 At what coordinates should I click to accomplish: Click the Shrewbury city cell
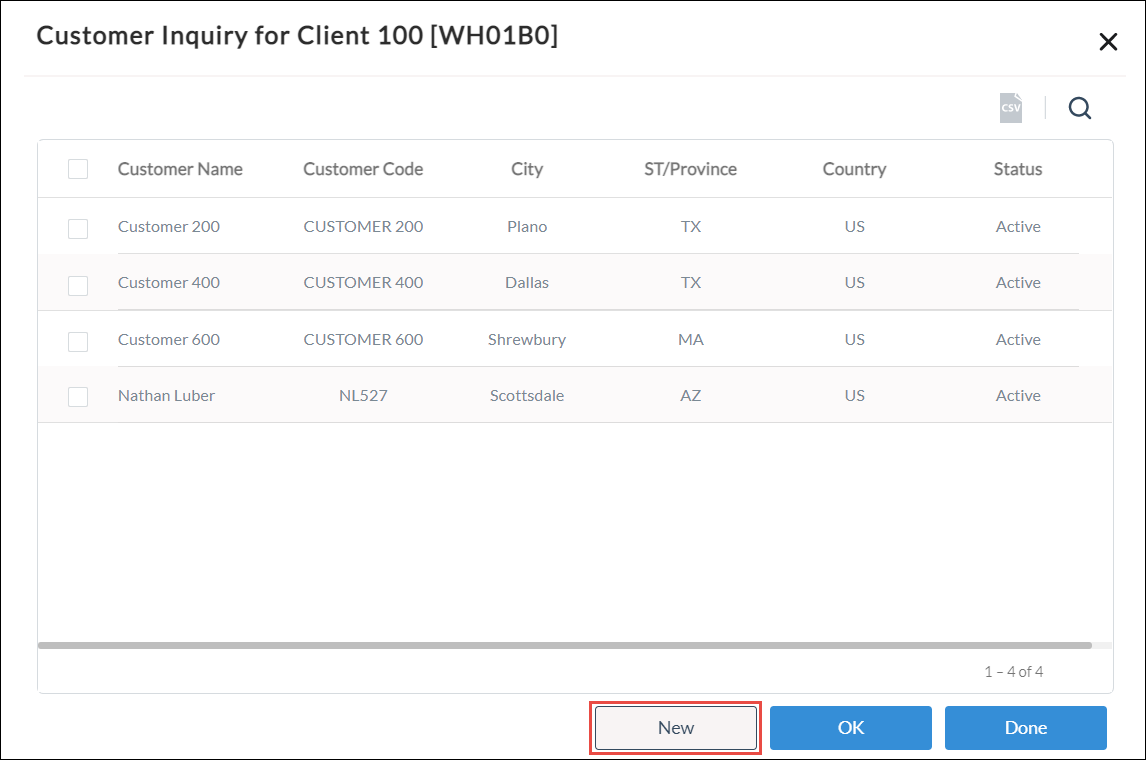tap(527, 340)
